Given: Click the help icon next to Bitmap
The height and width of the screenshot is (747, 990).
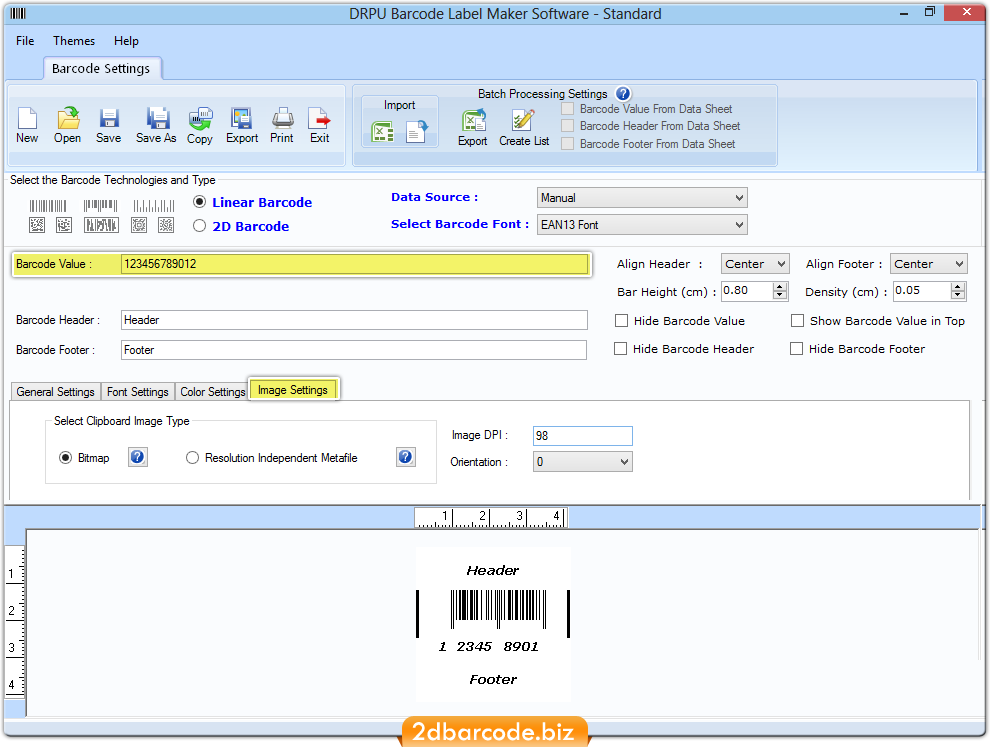Looking at the screenshot, I should [138, 457].
